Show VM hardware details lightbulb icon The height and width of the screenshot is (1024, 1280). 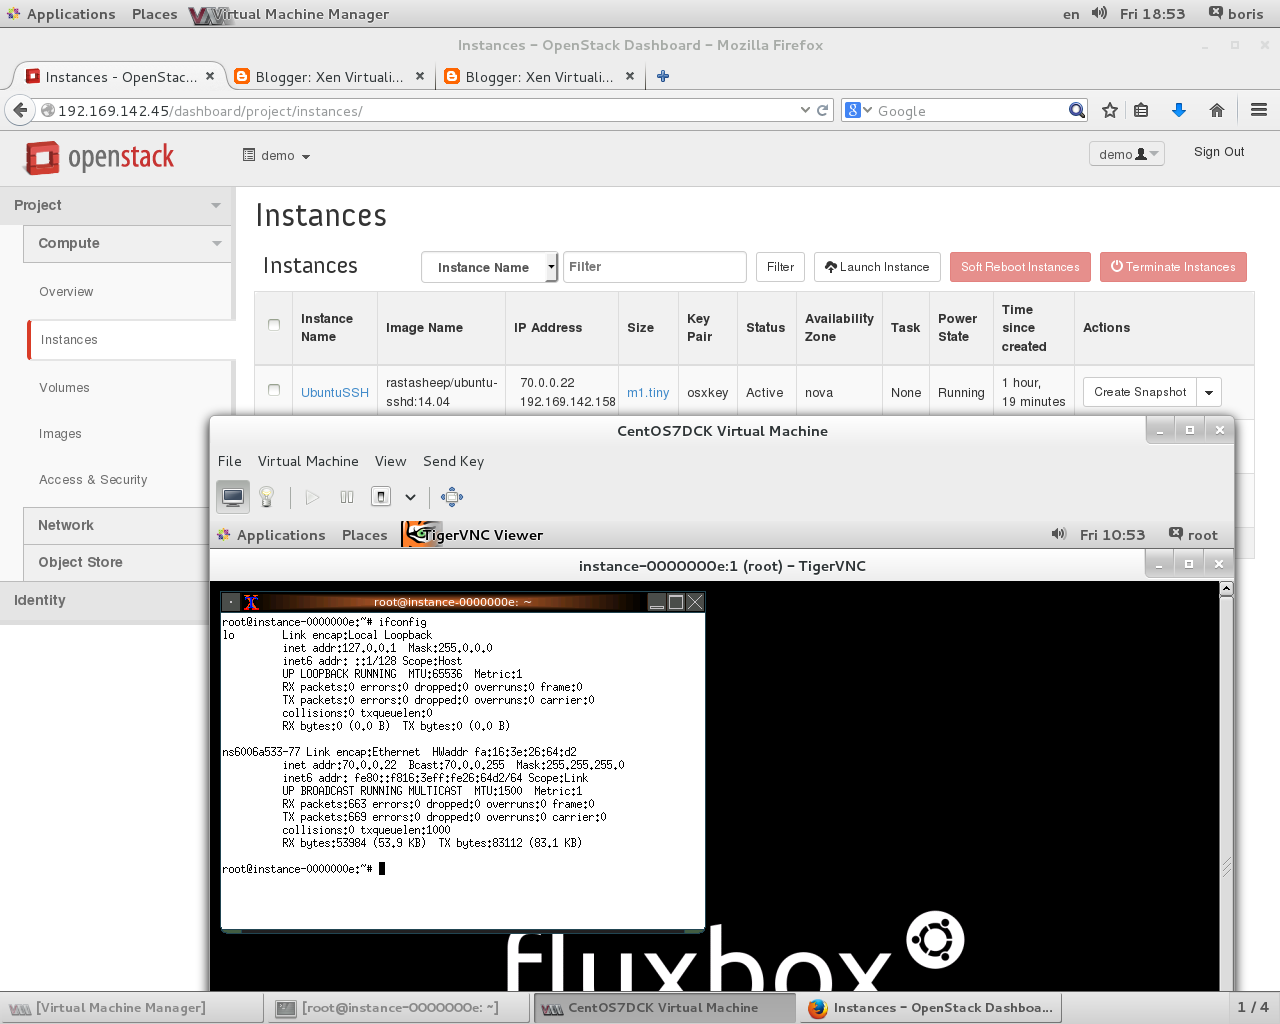[x=266, y=497]
